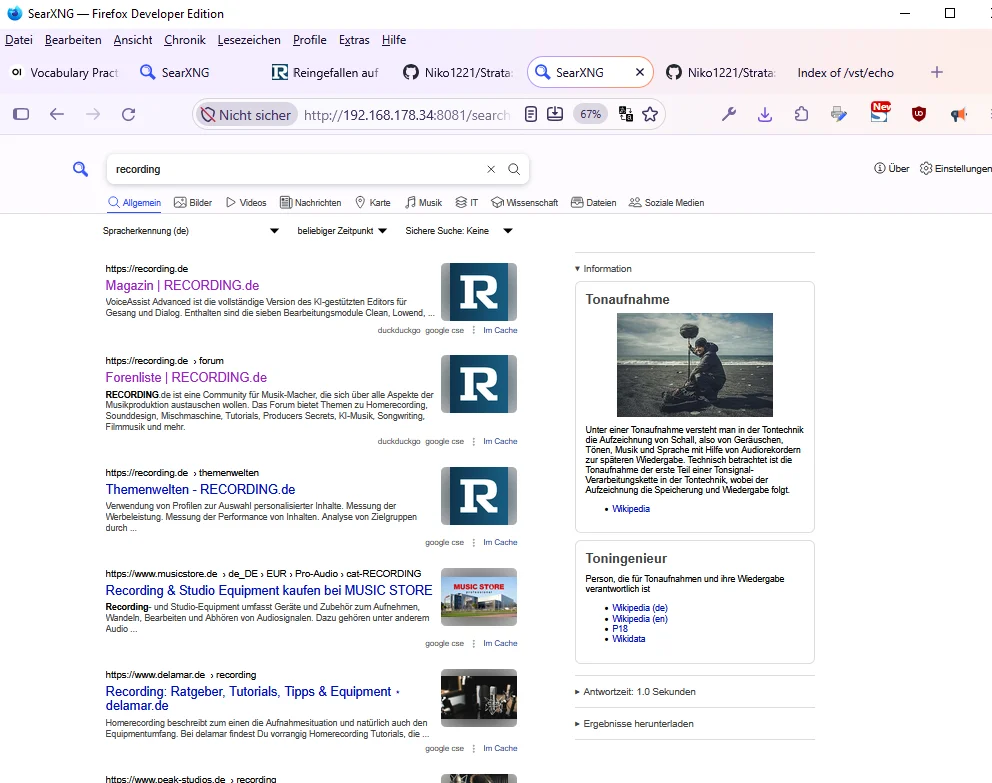992x783 pixels.
Task: Click the search input containing recording
Action: tap(297, 169)
